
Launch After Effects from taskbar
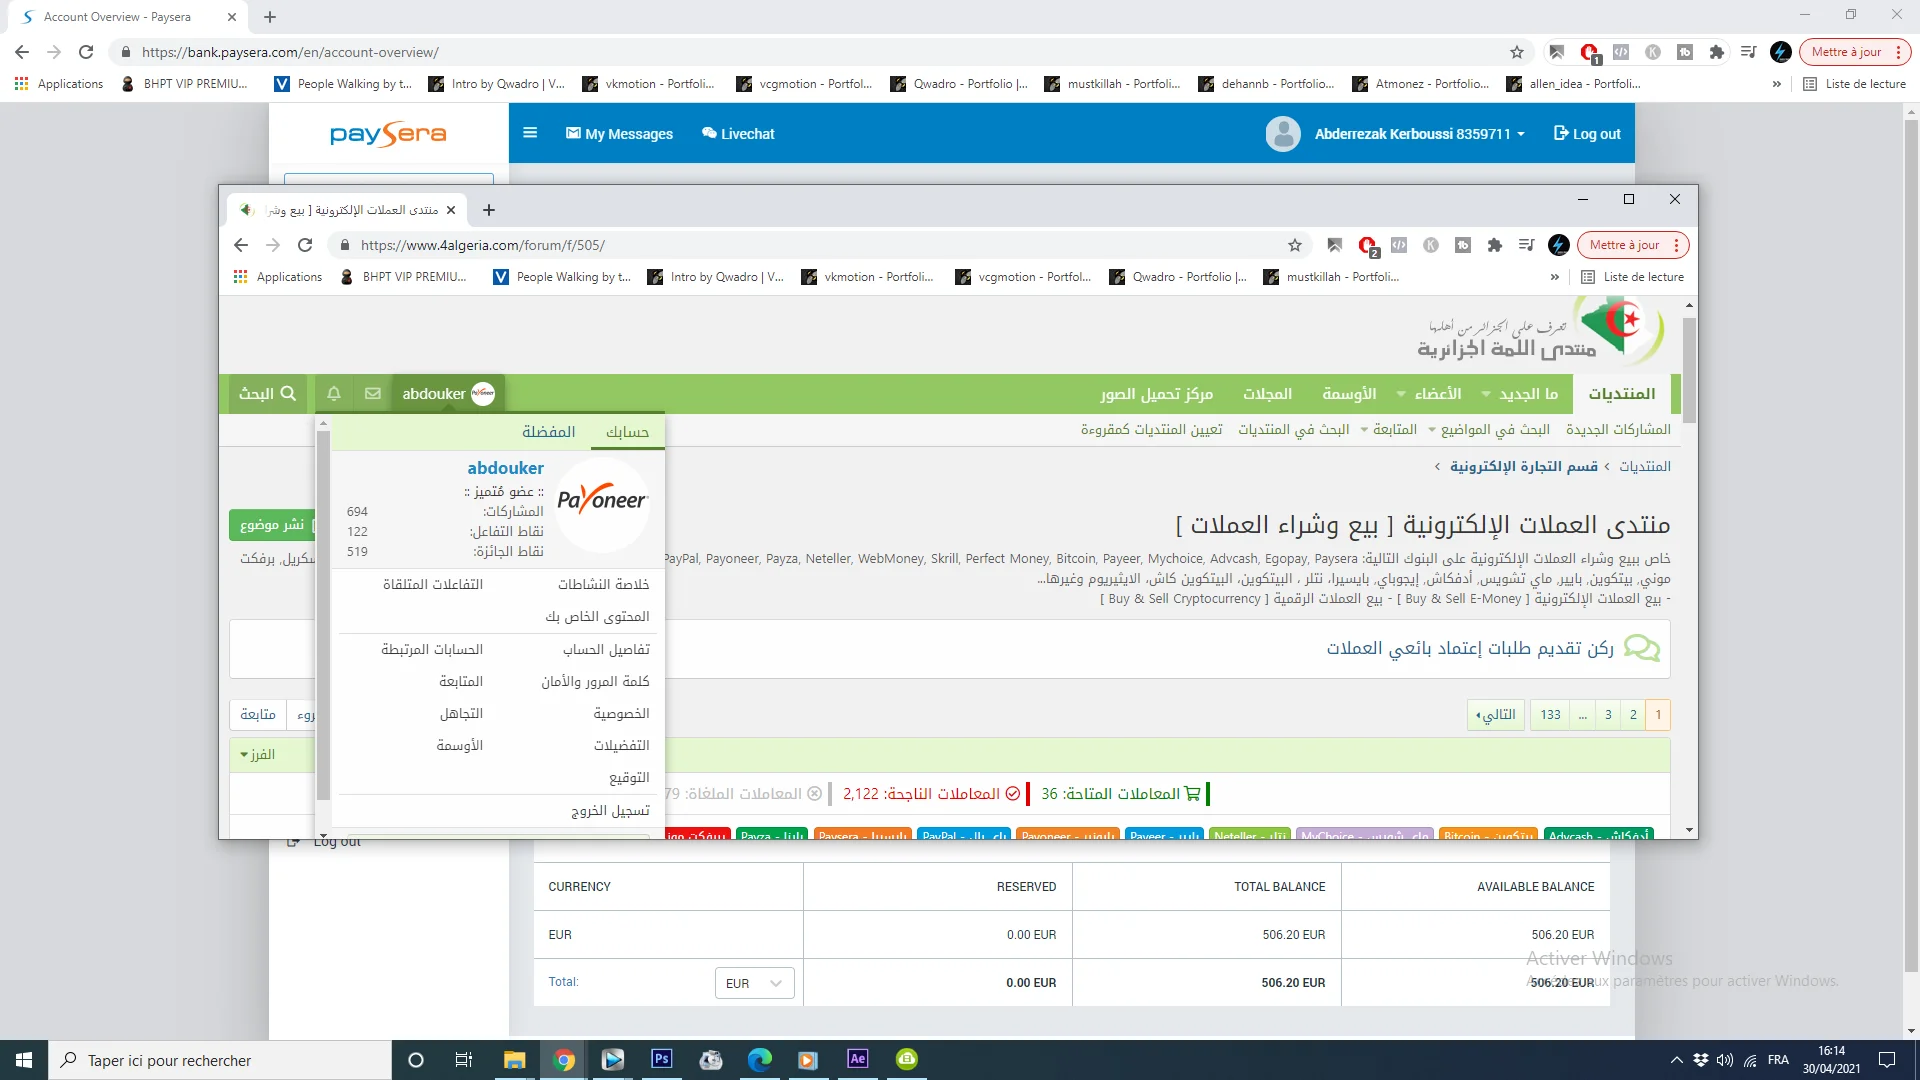(857, 1059)
